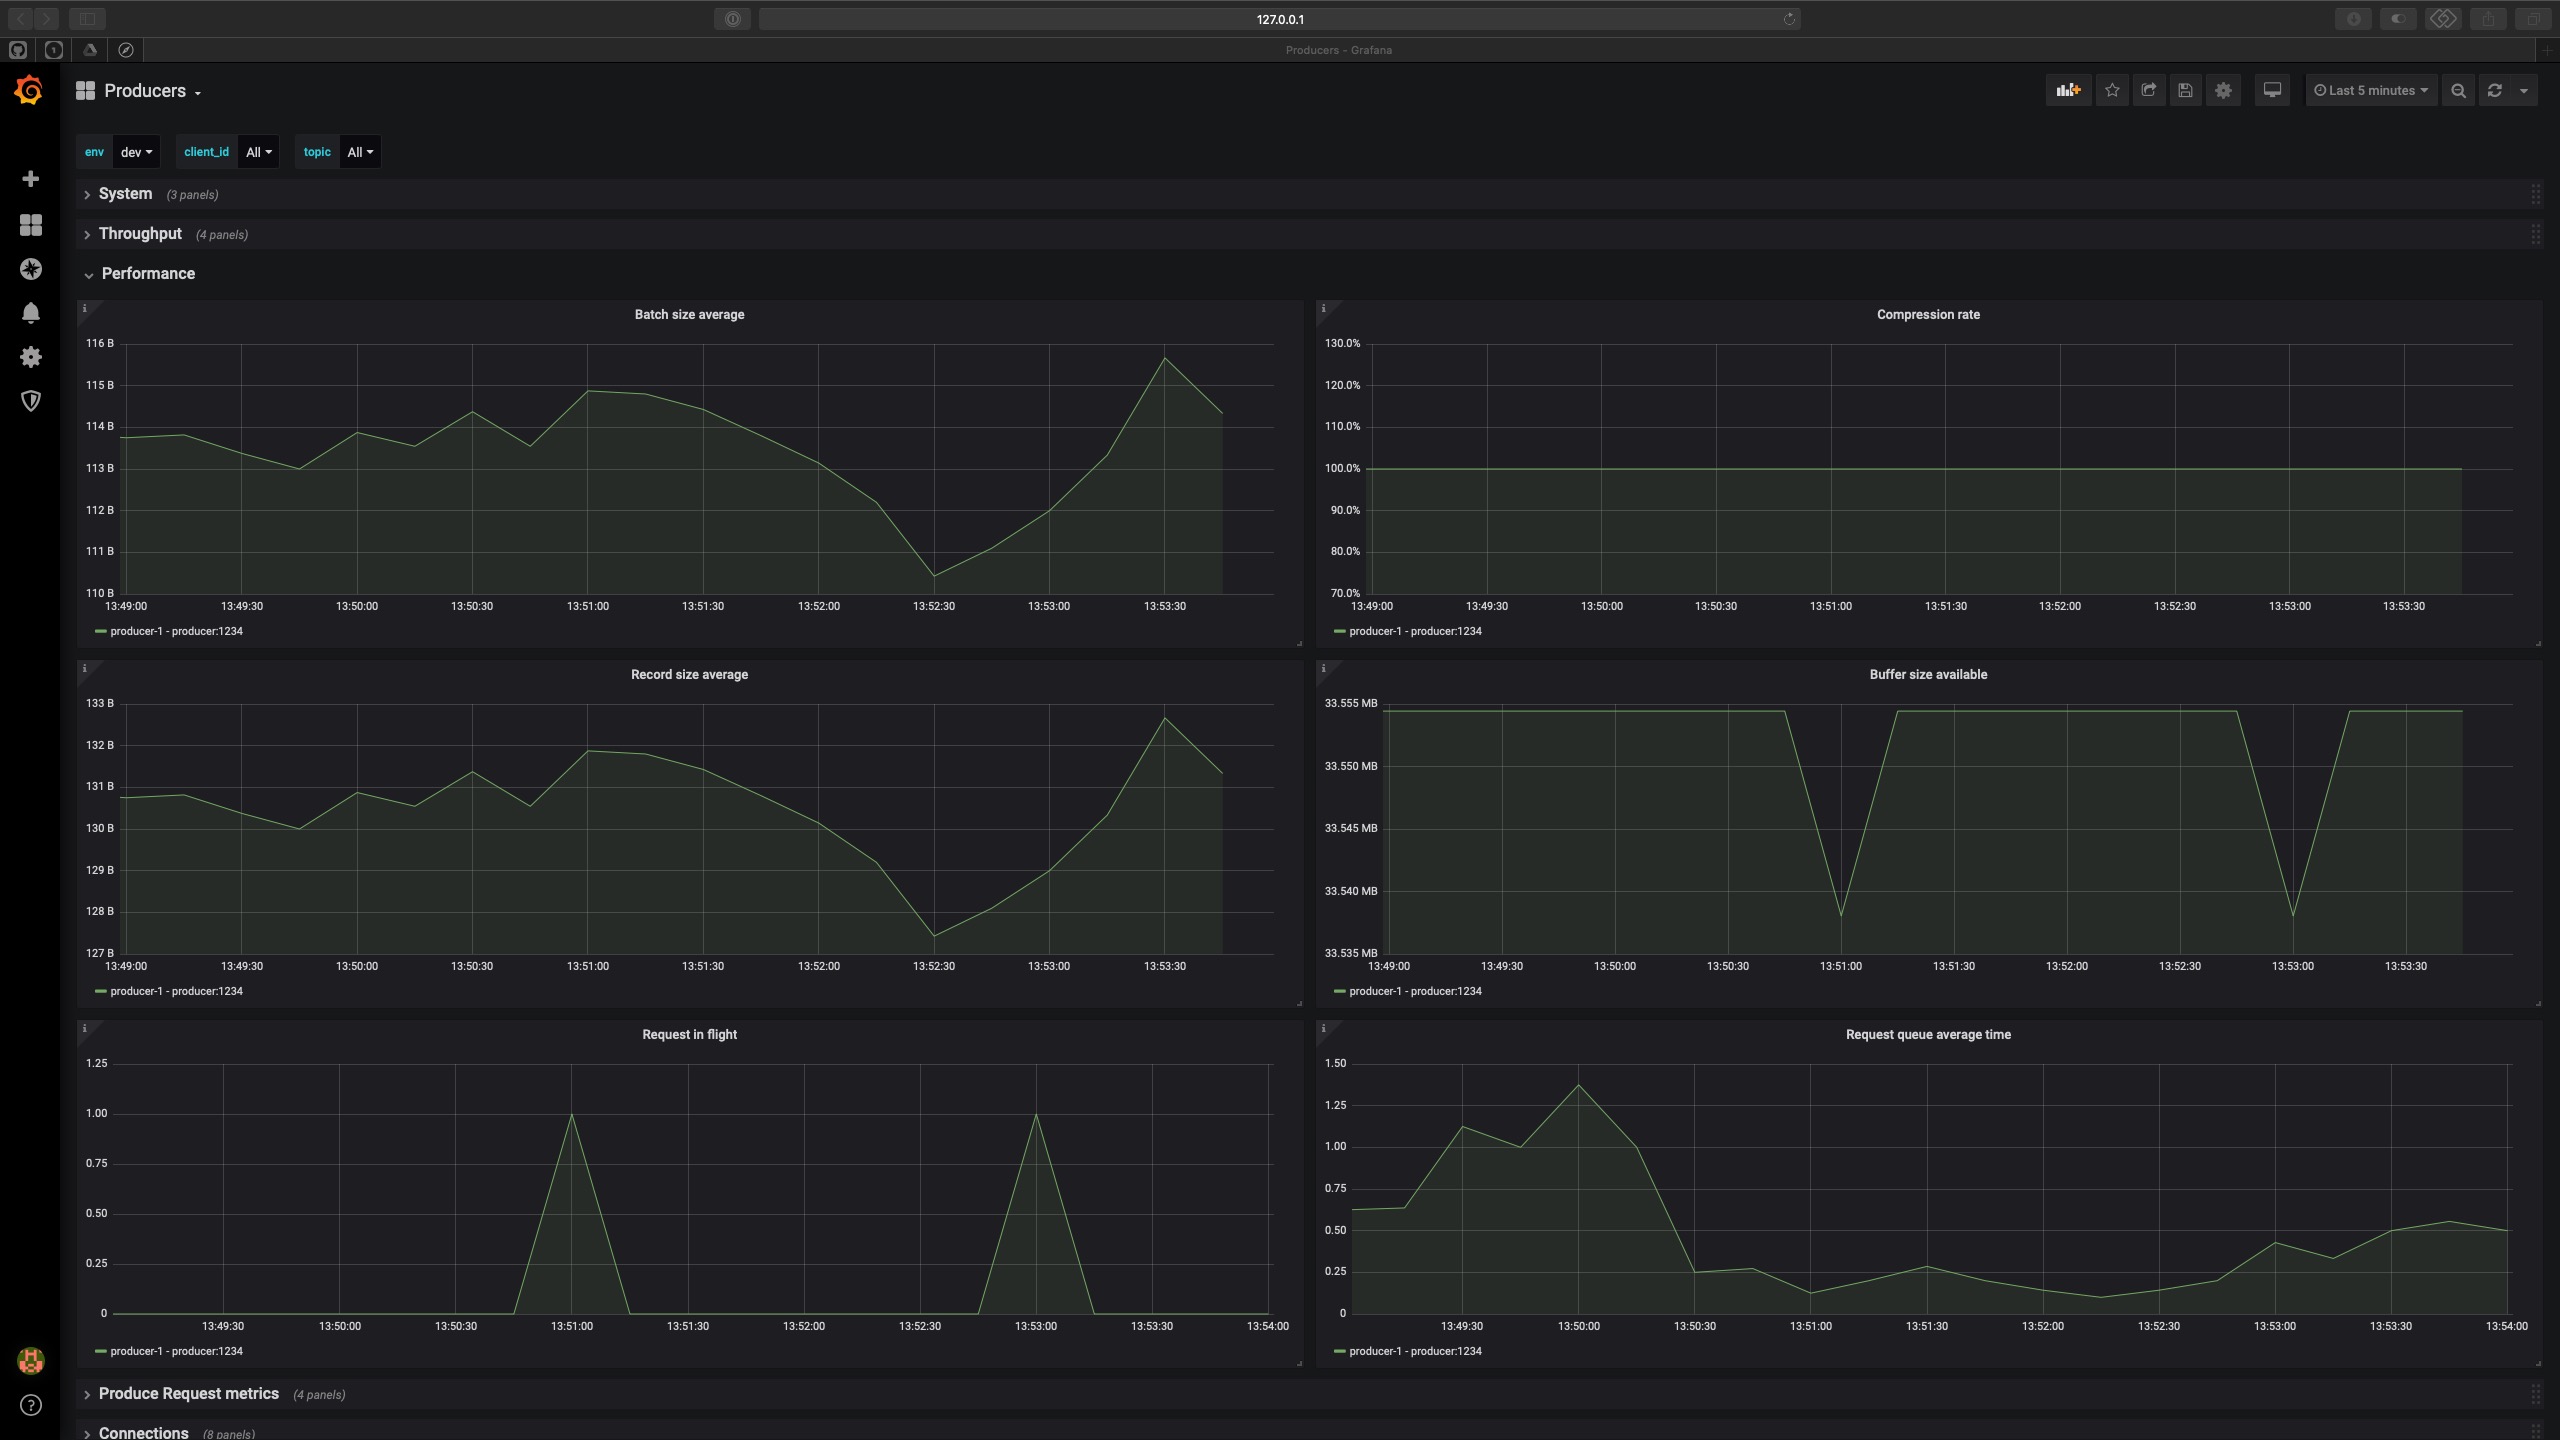Open the Share dashboard icon
2560x1440 pixels.
pyautogui.click(x=2148, y=91)
